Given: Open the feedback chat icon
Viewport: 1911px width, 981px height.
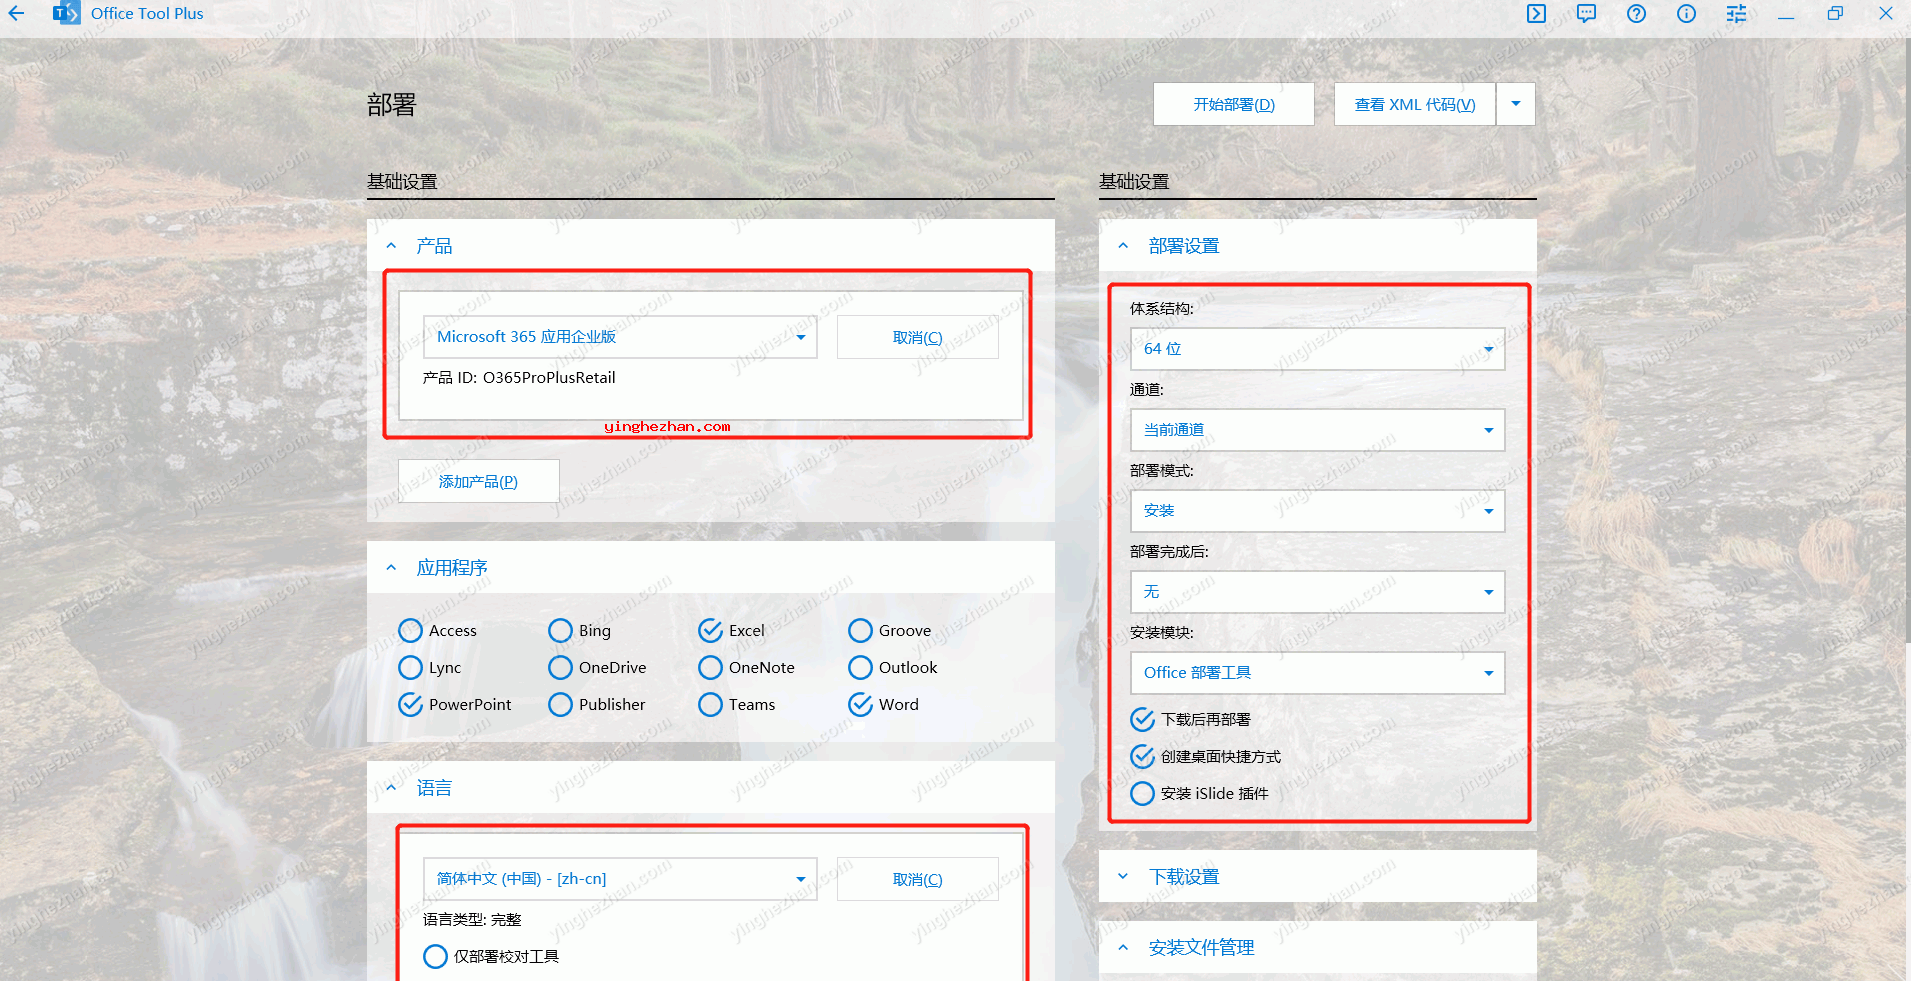Looking at the screenshot, I should pos(1586,14).
